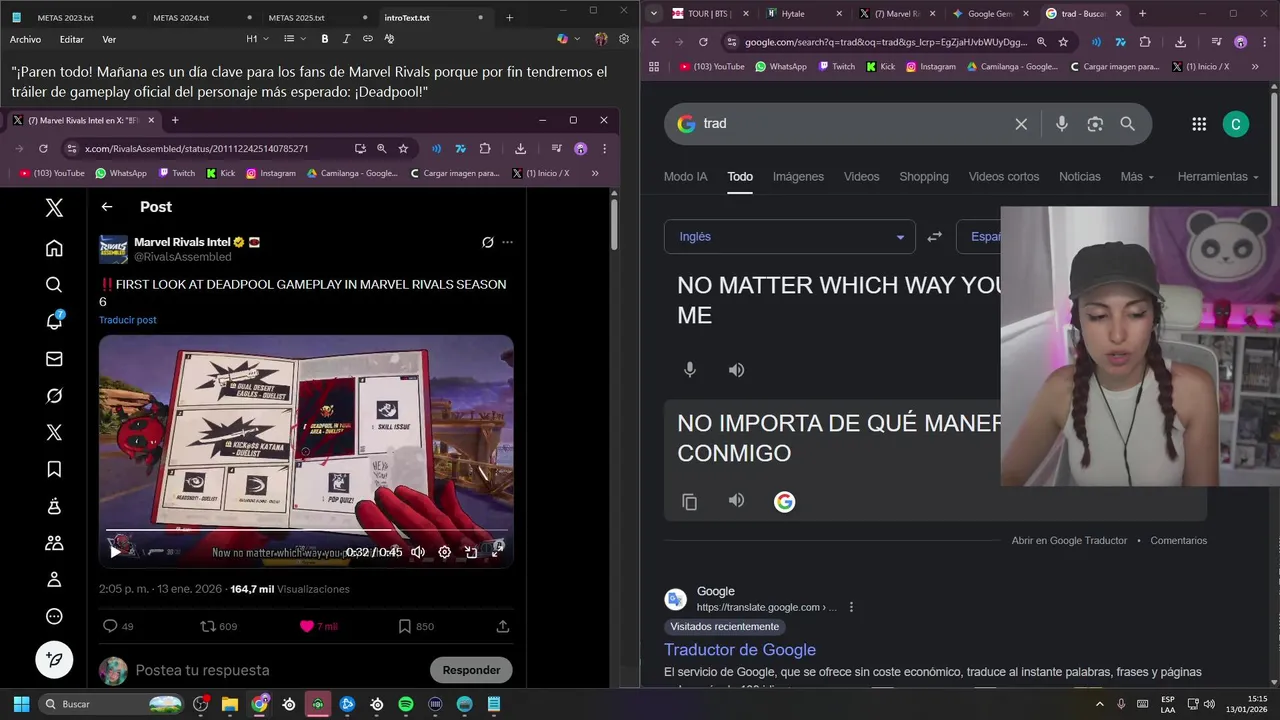
Task: Toggle bold in Notepad toolbar
Action: click(325, 39)
